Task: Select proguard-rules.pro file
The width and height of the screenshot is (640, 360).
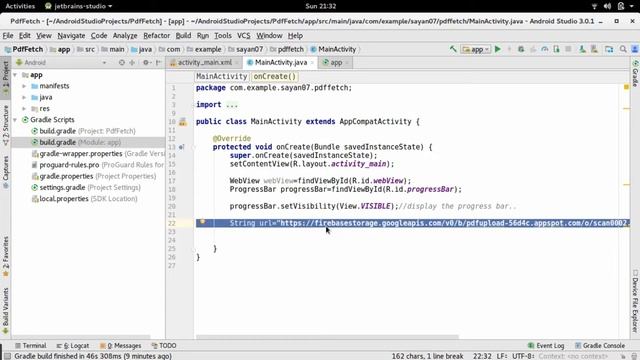Action: pyautogui.click(x=98, y=165)
